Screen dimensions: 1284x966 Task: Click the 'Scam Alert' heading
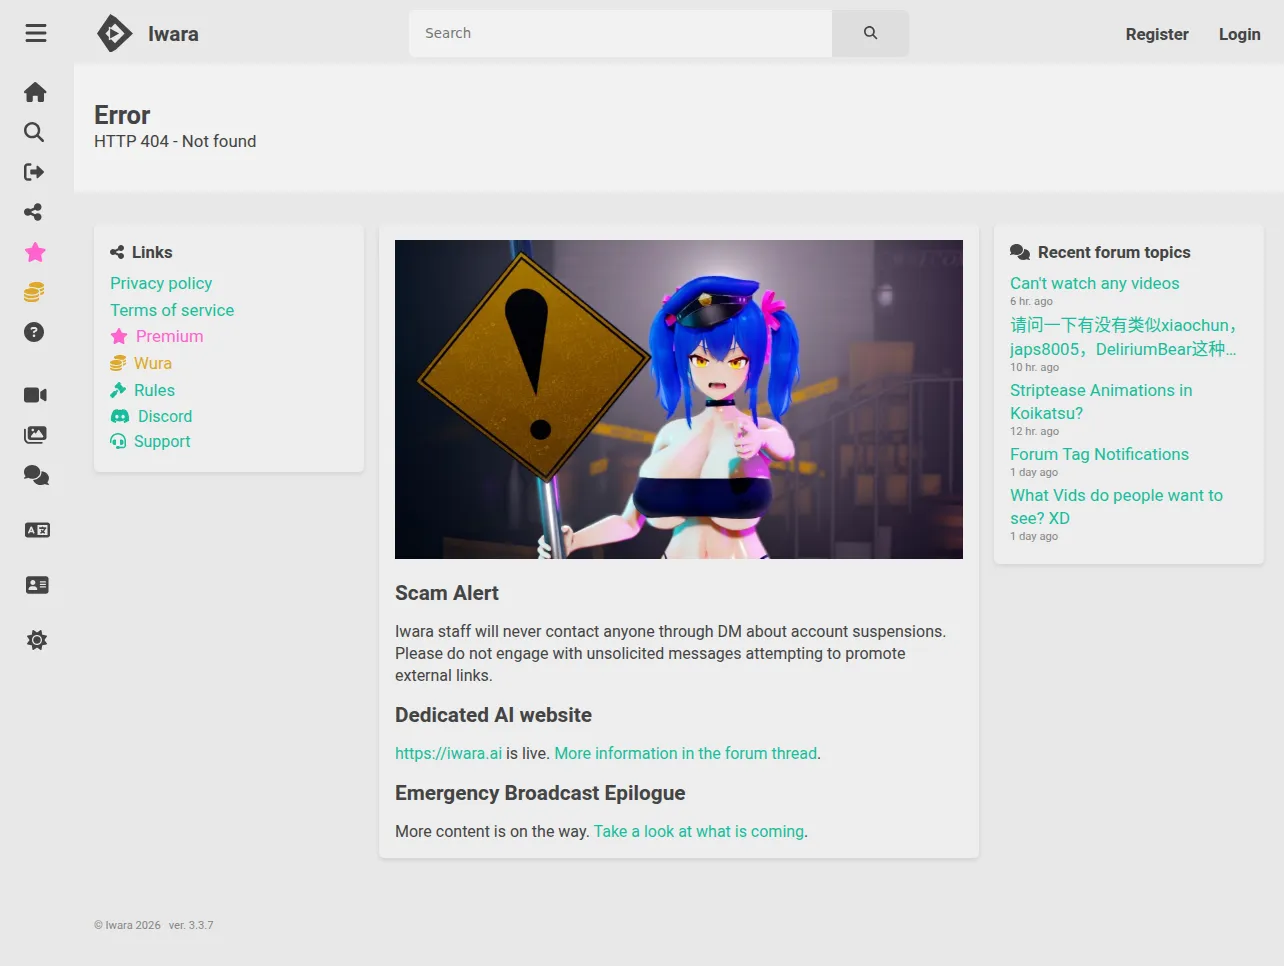(x=447, y=593)
